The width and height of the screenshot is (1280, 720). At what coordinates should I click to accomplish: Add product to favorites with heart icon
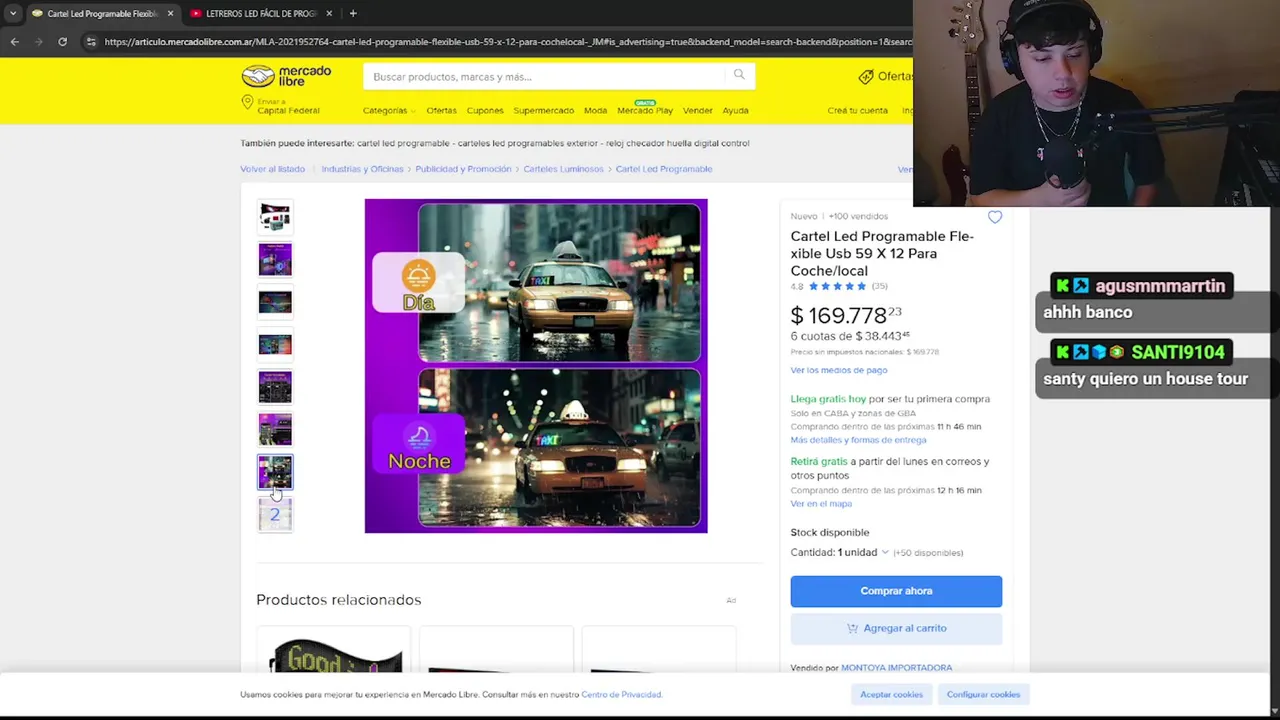[x=995, y=217]
